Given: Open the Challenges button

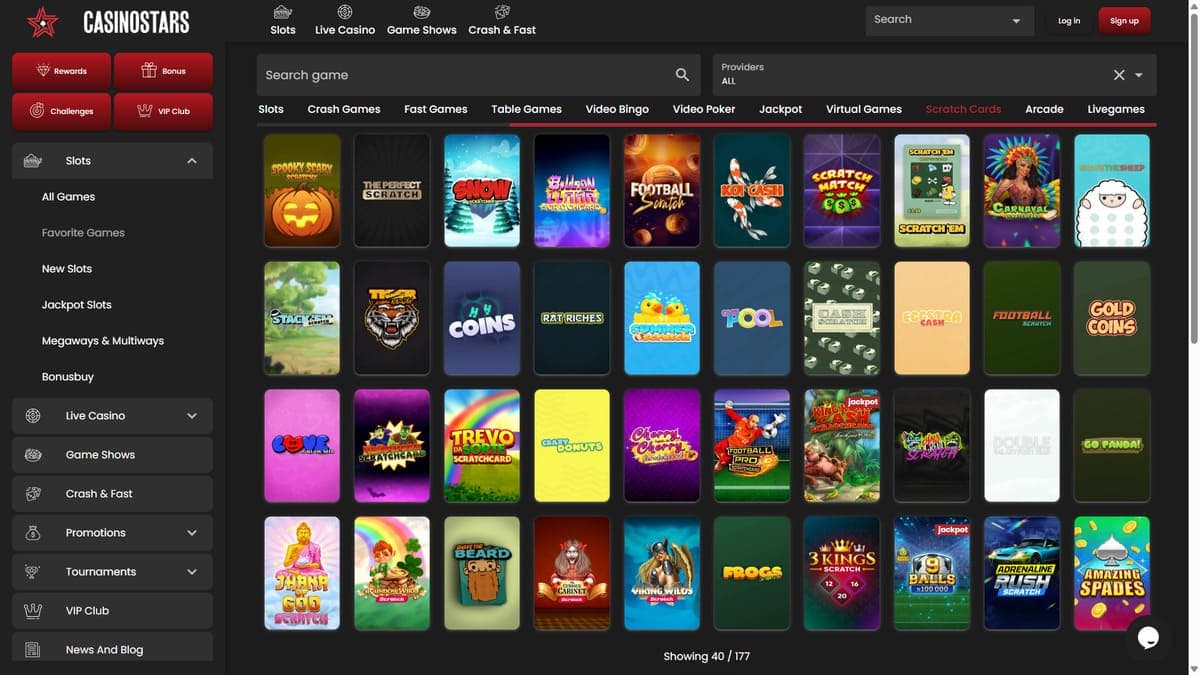Looking at the screenshot, I should tap(62, 111).
